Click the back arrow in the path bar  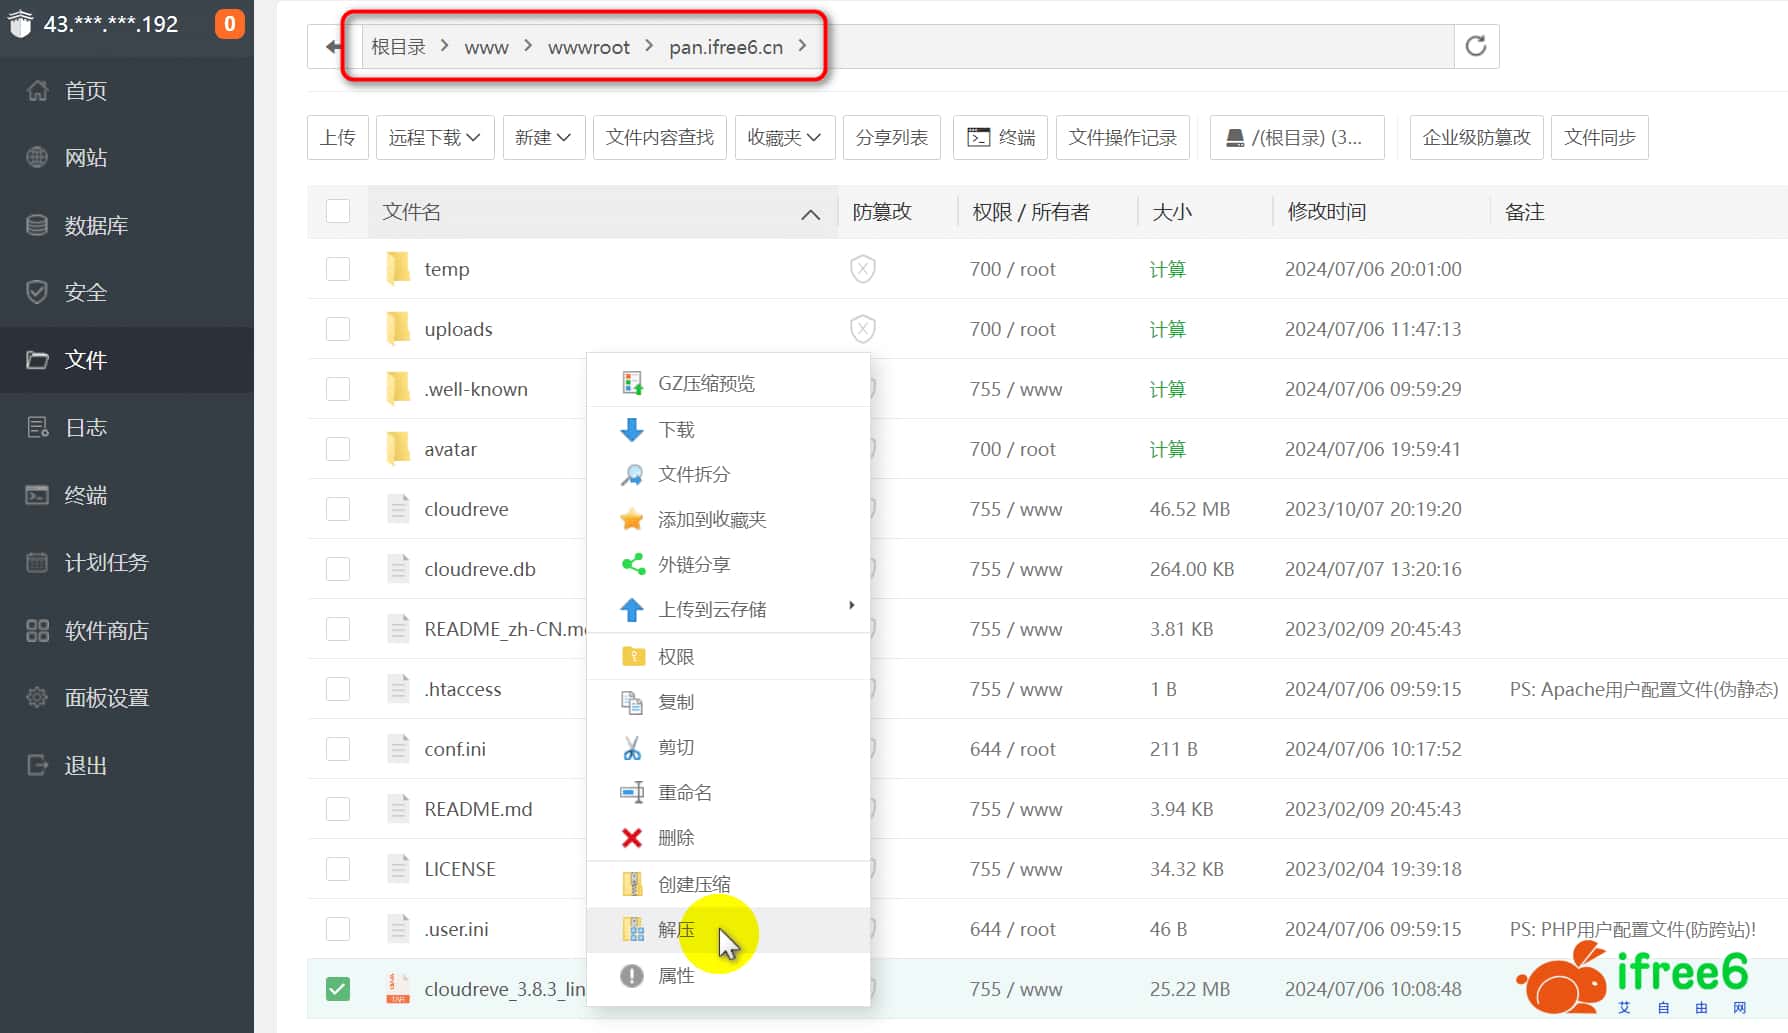[333, 46]
